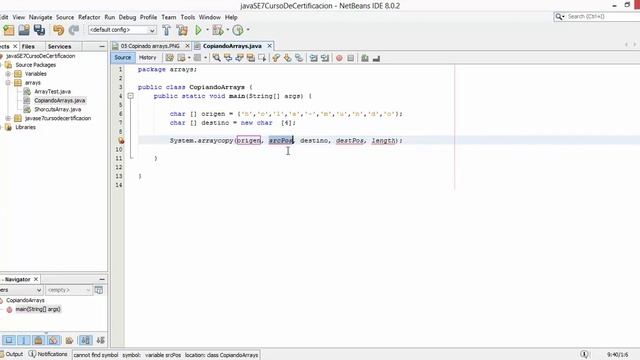This screenshot has height=360, width=640.
Task: Click the Previous Bookmark icon
Action: point(276,58)
